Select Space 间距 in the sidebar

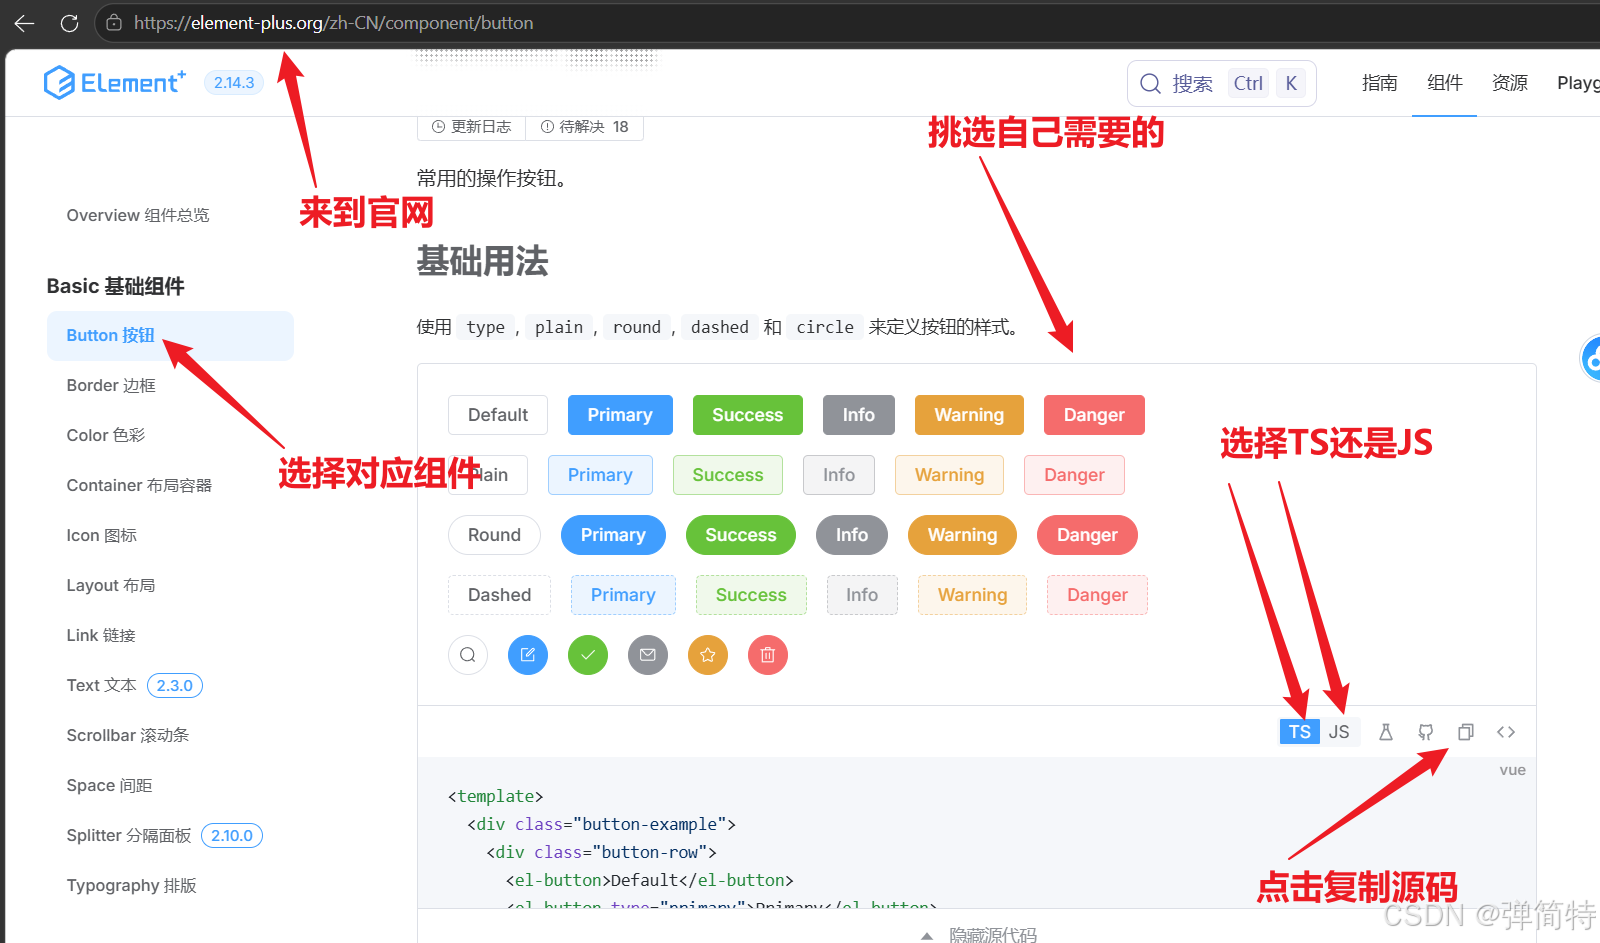[110, 785]
